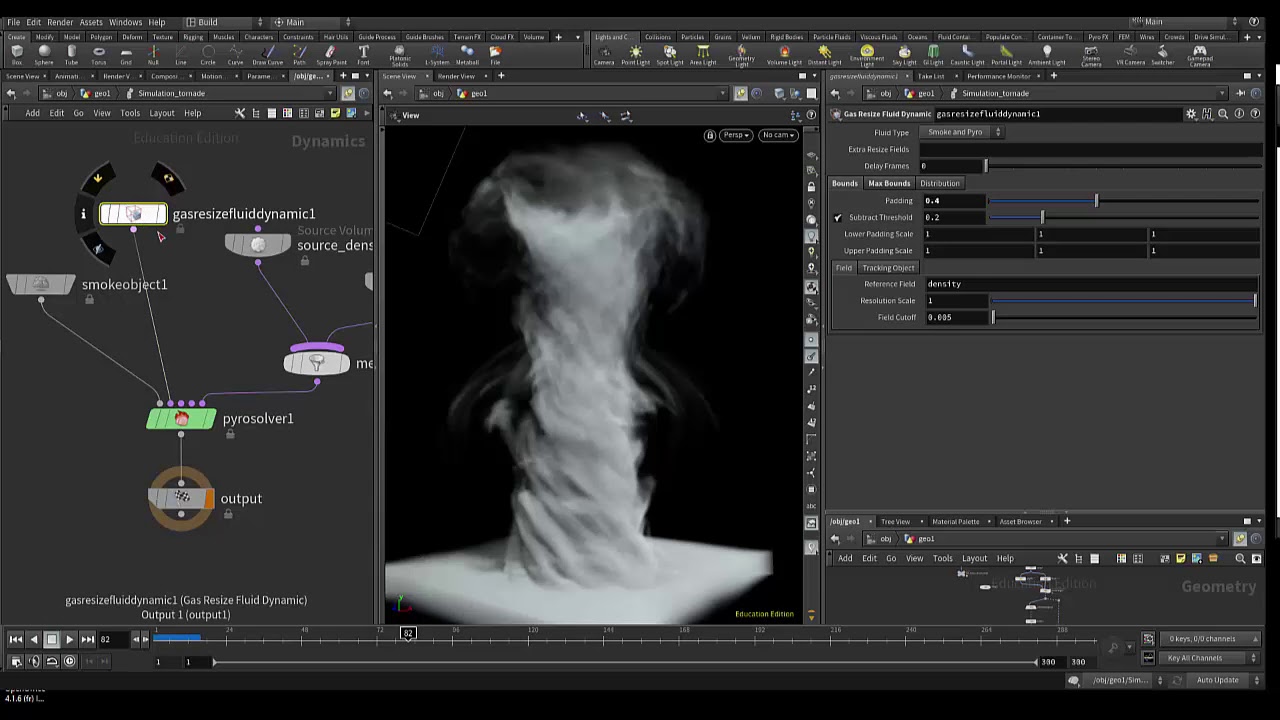Open the Persp viewport menu
Screen dimensions: 1280x720
(x=736, y=135)
